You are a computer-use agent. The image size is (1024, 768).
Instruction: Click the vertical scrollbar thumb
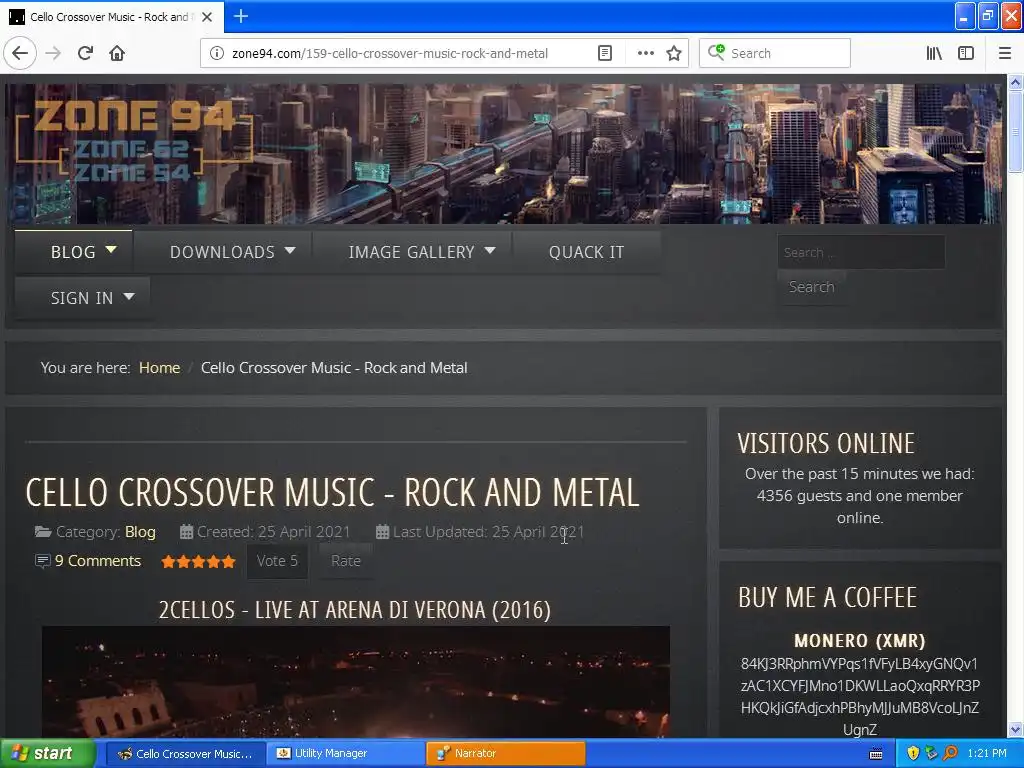click(1015, 131)
